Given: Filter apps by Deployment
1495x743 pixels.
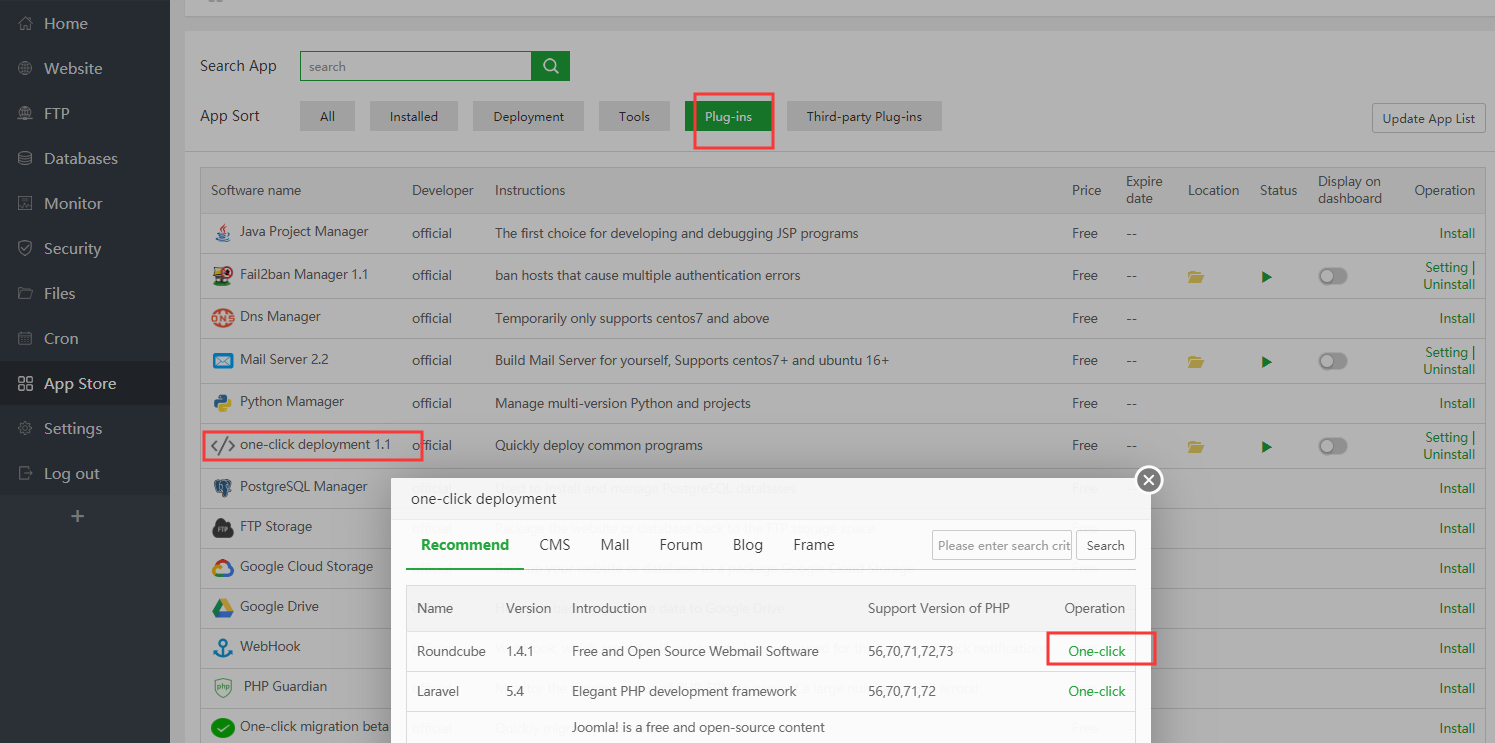Looking at the screenshot, I should 529,116.
